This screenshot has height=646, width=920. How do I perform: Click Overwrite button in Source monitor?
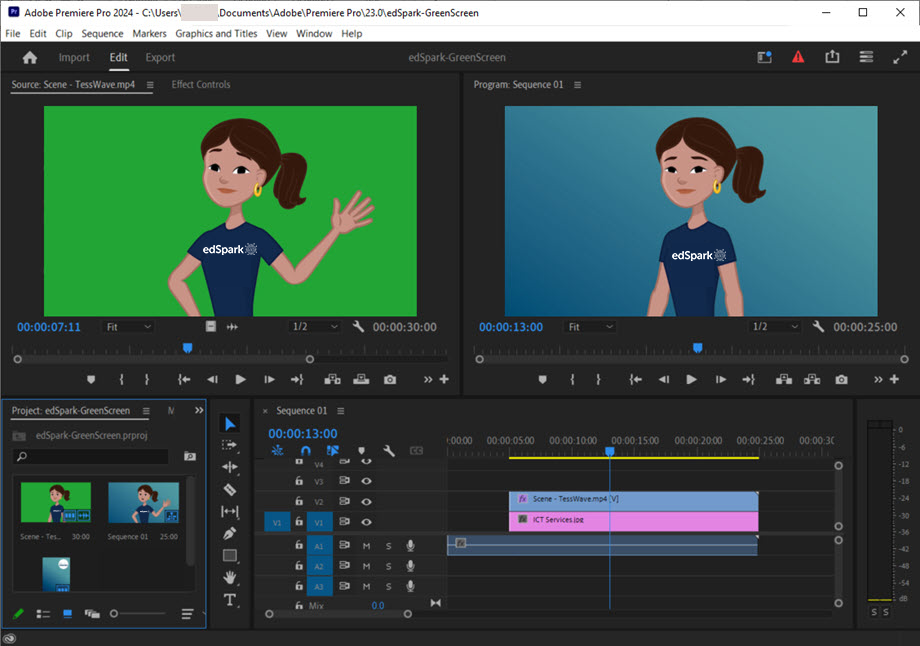361,380
